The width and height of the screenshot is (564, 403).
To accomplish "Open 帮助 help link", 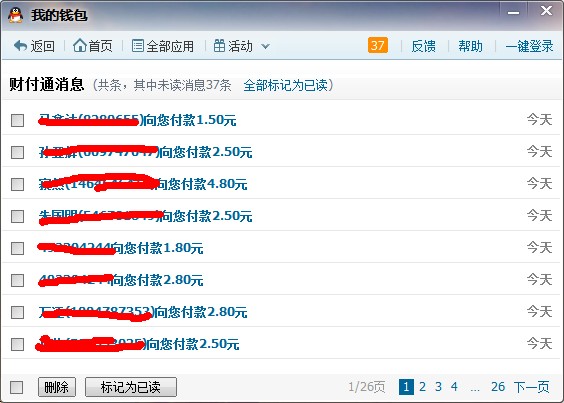I will click(470, 46).
